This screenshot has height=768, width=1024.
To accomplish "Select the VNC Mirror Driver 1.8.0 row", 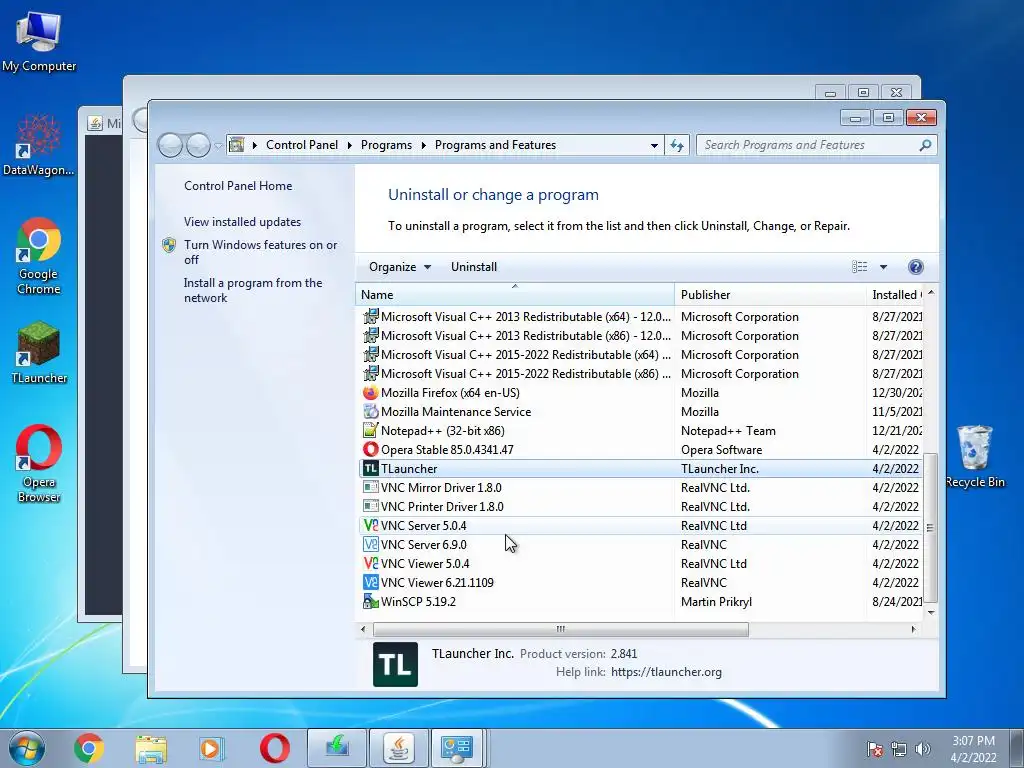I will tap(640, 487).
